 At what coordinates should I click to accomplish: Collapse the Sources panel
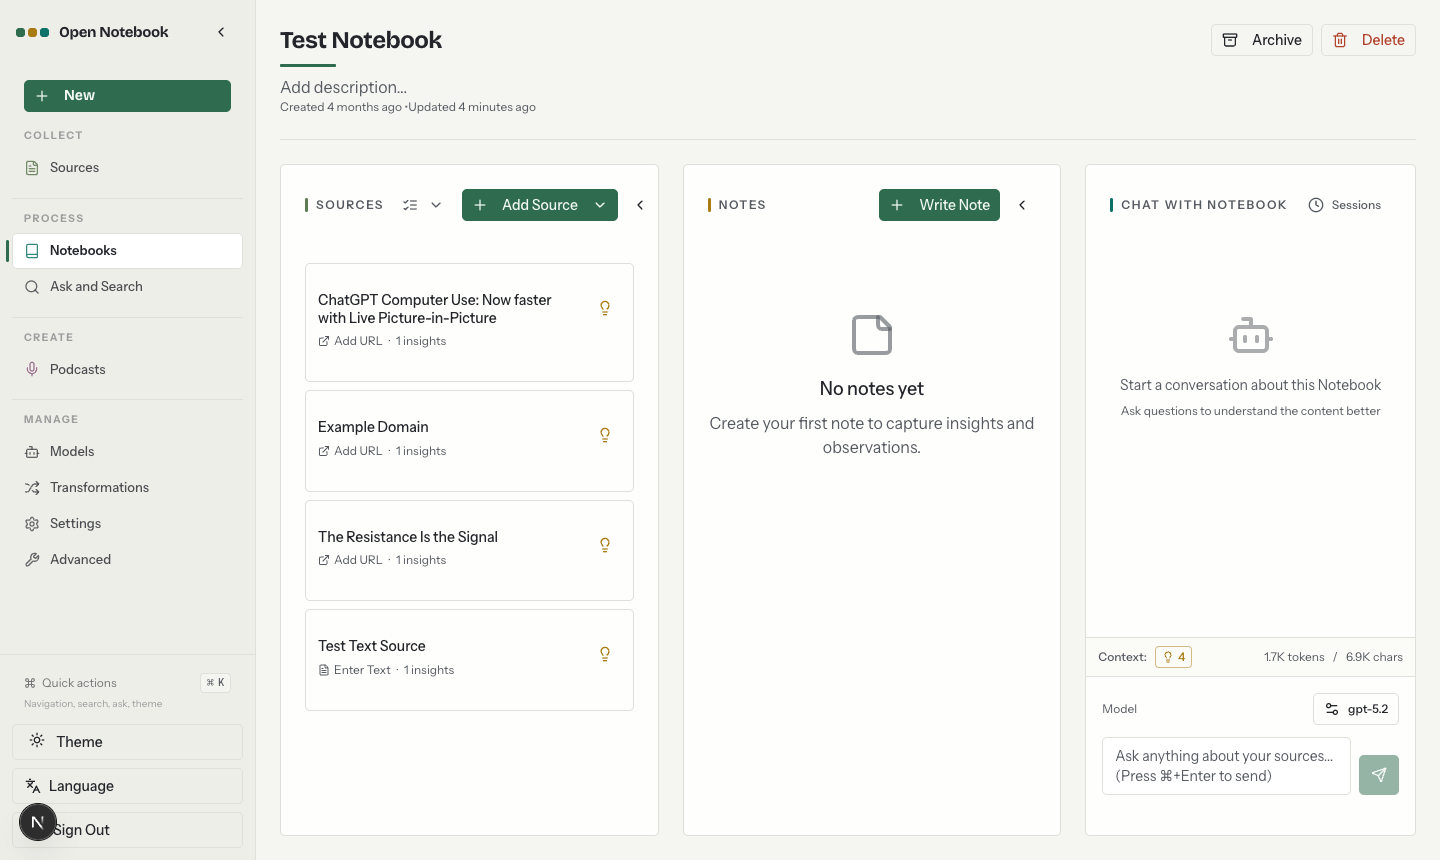coord(640,205)
